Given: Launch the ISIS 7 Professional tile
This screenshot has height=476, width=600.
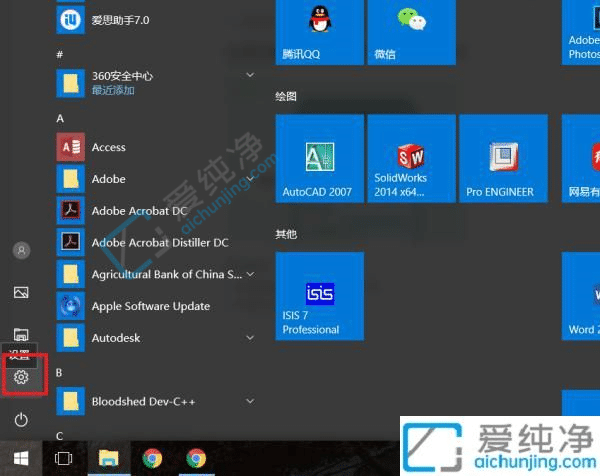Looking at the screenshot, I should click(x=320, y=296).
